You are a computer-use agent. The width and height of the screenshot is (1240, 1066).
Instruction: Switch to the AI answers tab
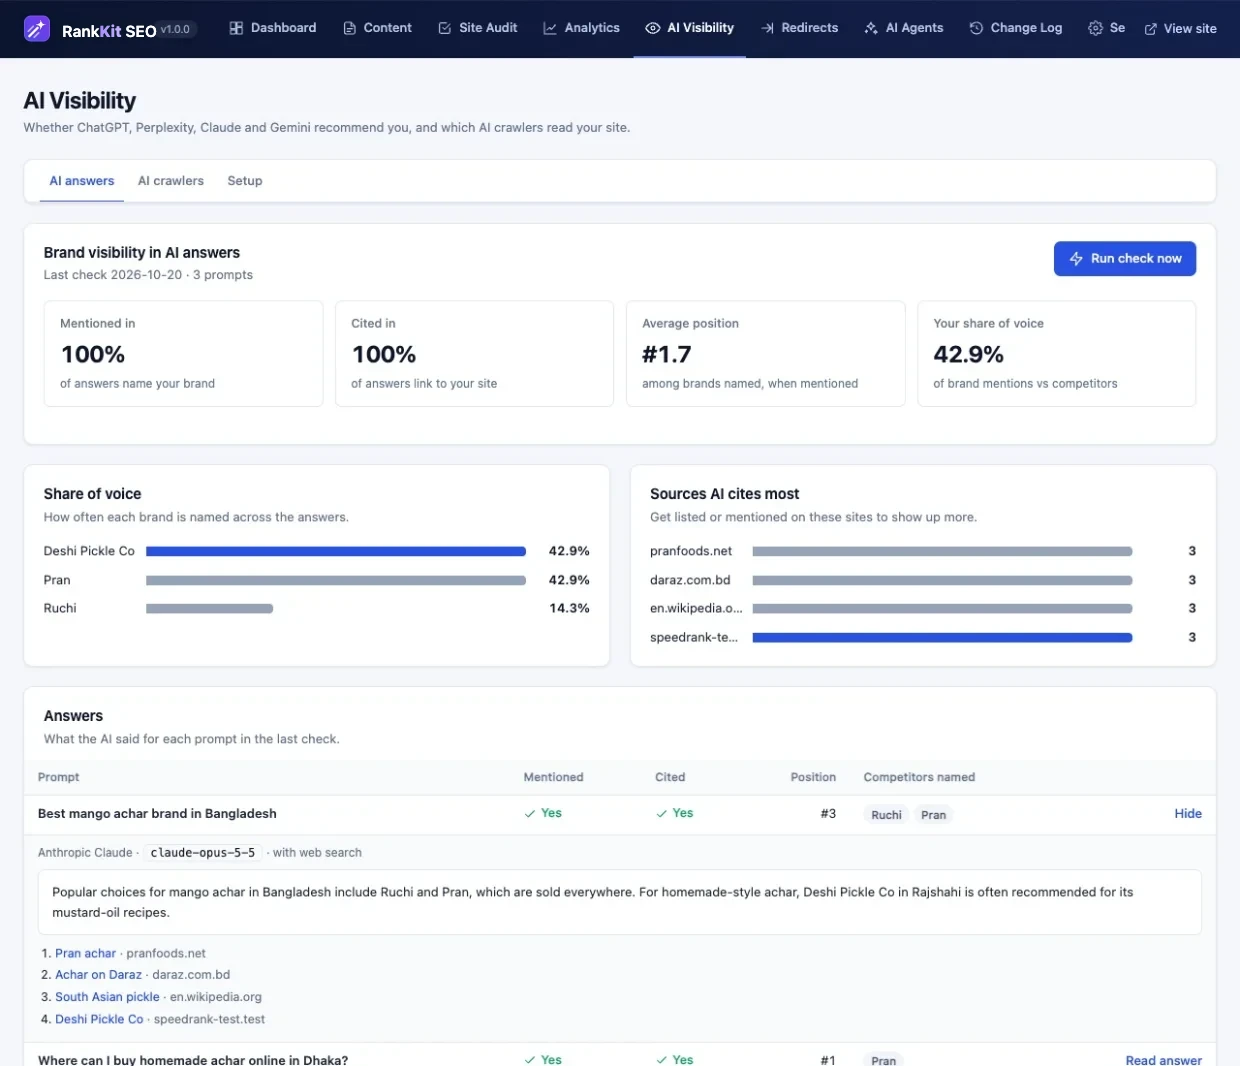[x=82, y=181]
